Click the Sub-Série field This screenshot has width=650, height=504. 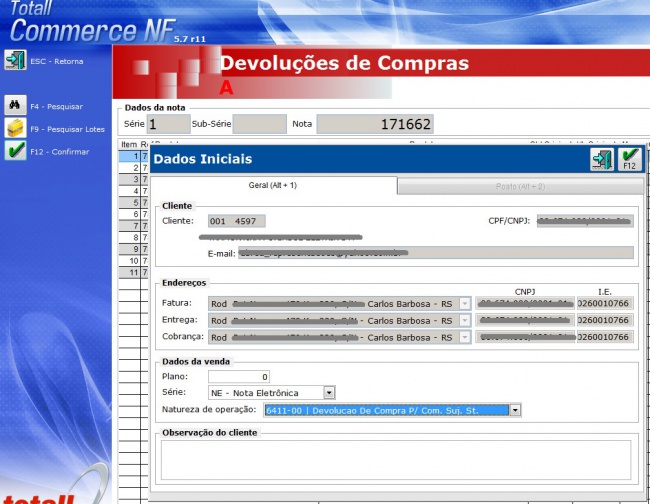pyautogui.click(x=258, y=125)
